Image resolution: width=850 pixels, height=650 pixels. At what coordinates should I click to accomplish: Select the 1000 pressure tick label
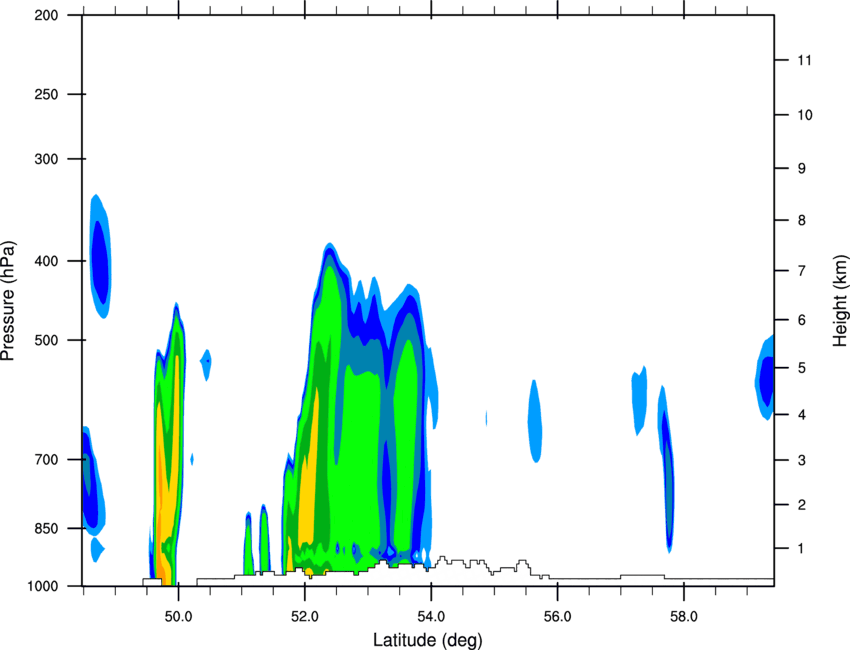[x=43, y=587]
